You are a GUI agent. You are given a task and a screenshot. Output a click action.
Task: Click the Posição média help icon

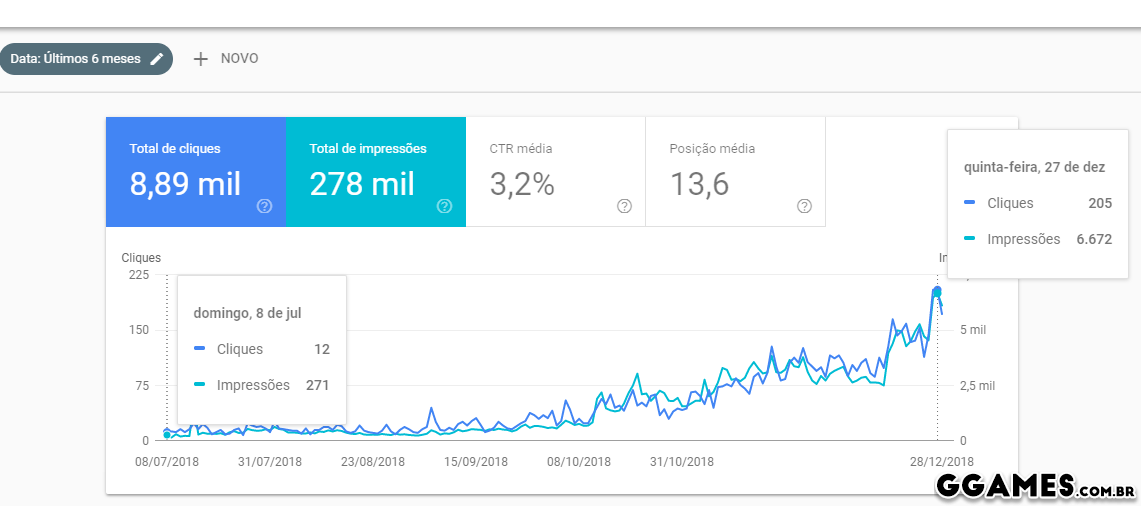[x=804, y=206]
